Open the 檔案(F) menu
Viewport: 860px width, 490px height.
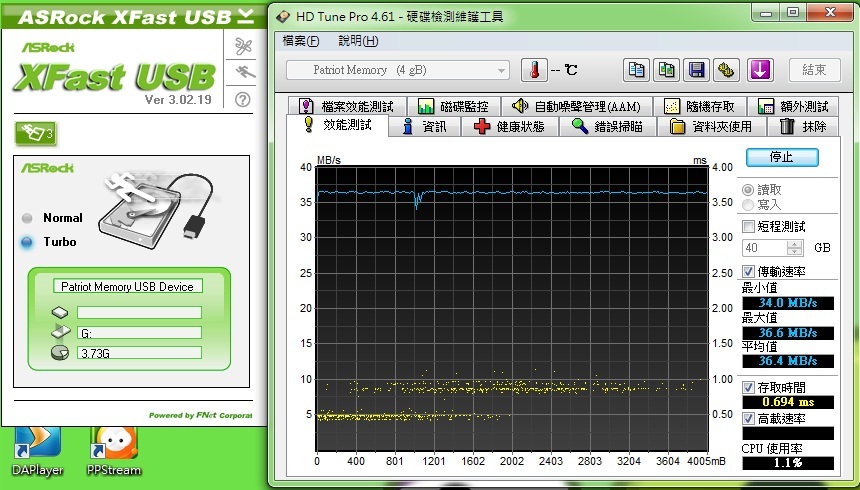click(301, 41)
